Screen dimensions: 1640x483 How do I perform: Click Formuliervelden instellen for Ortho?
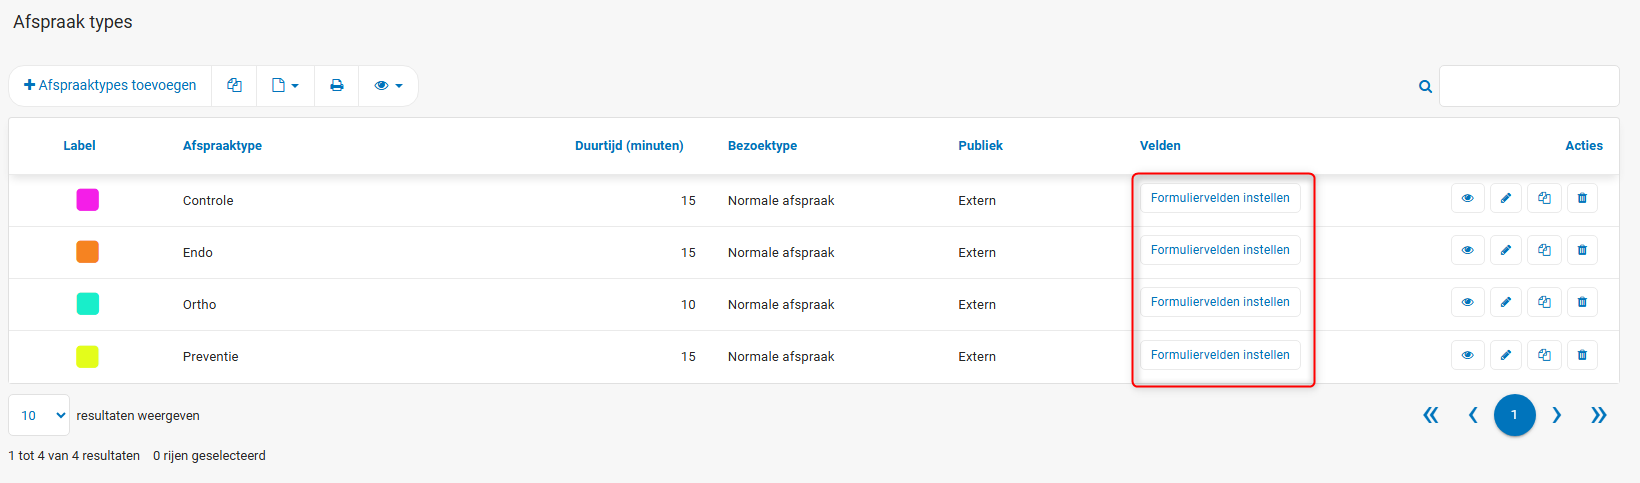[x=1220, y=302]
